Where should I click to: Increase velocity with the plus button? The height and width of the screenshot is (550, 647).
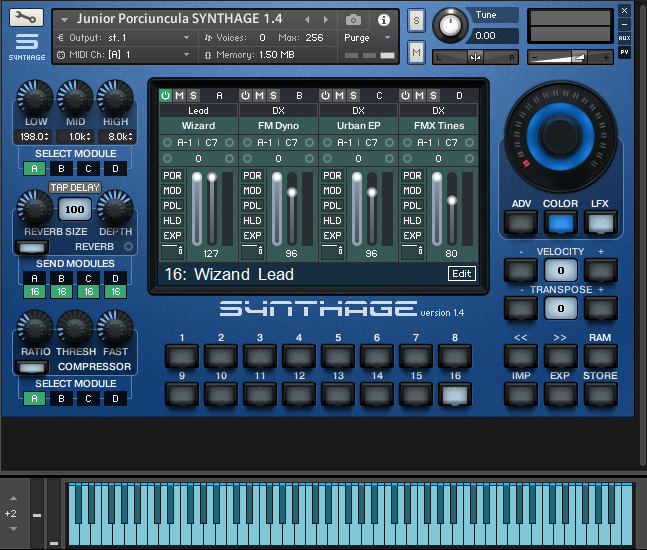pos(600,271)
